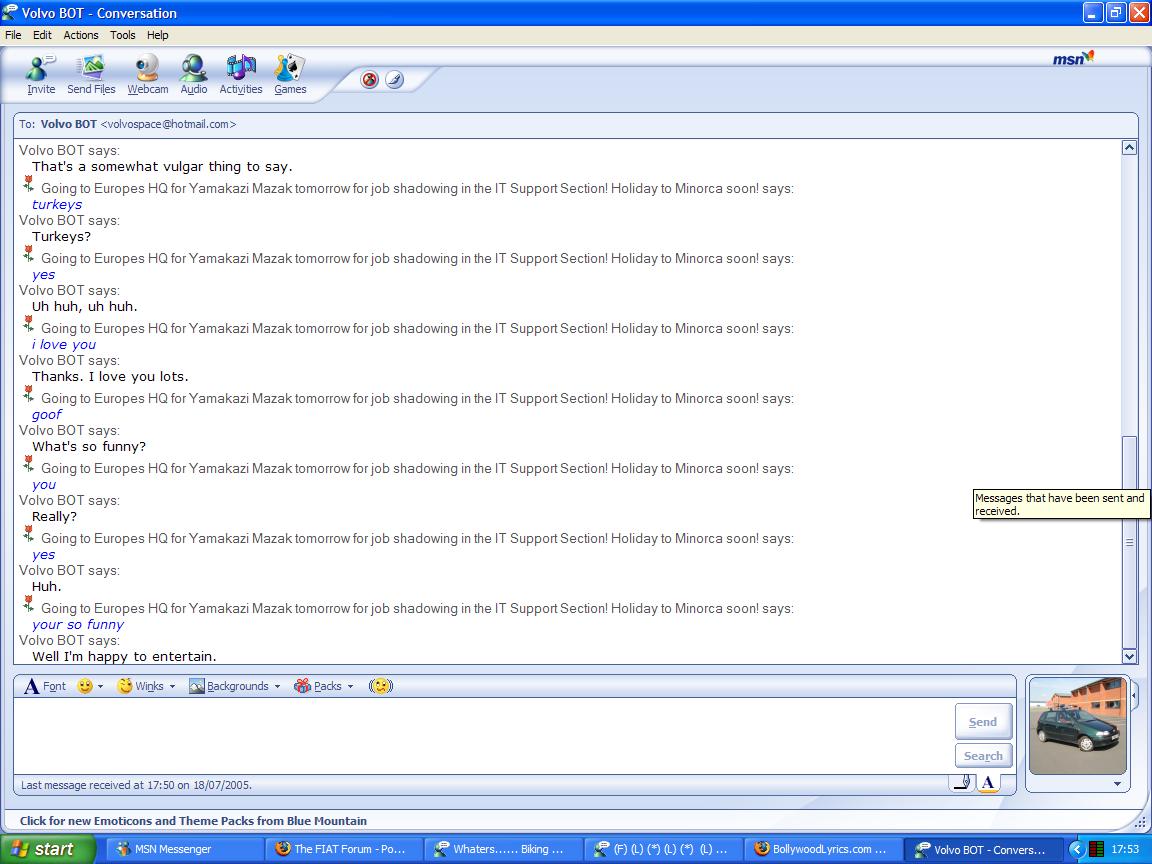Click the scroll down arrow in conversation
Viewport: 1152px width, 864px height.
click(1129, 656)
